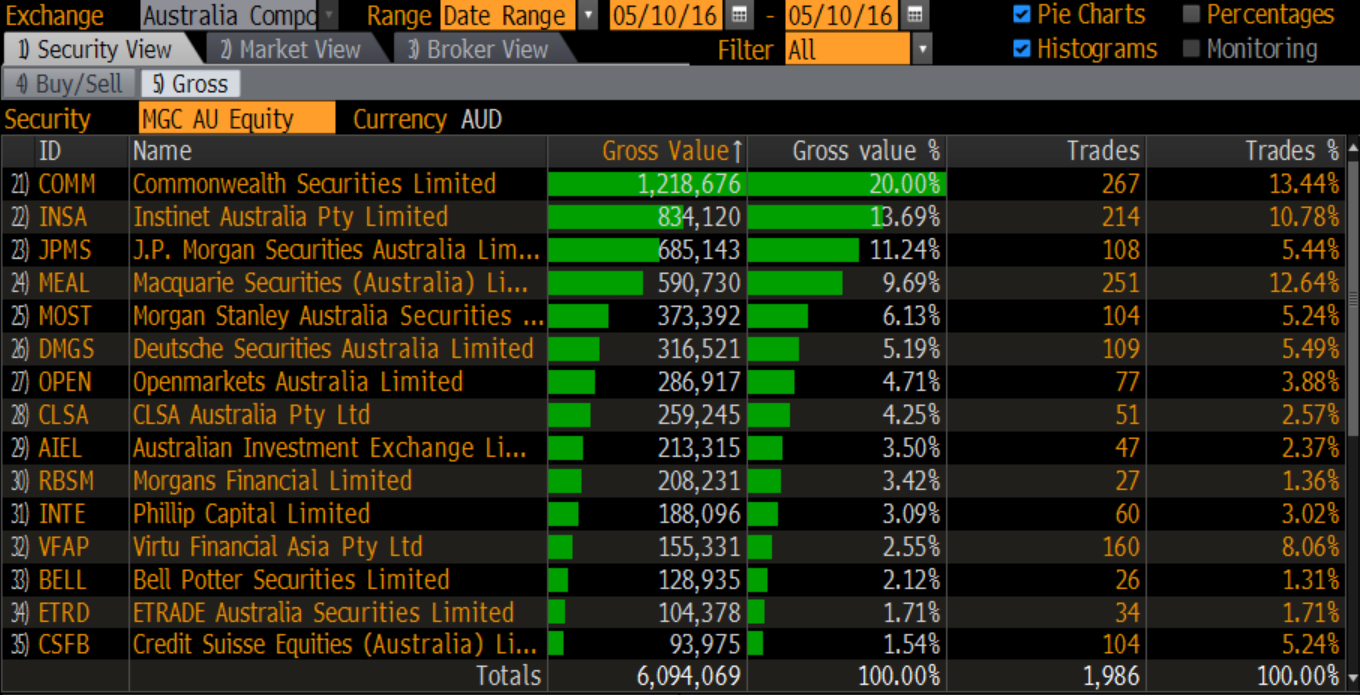Click the gross value 373,392
The width and height of the screenshot is (1360, 695).
tap(699, 316)
